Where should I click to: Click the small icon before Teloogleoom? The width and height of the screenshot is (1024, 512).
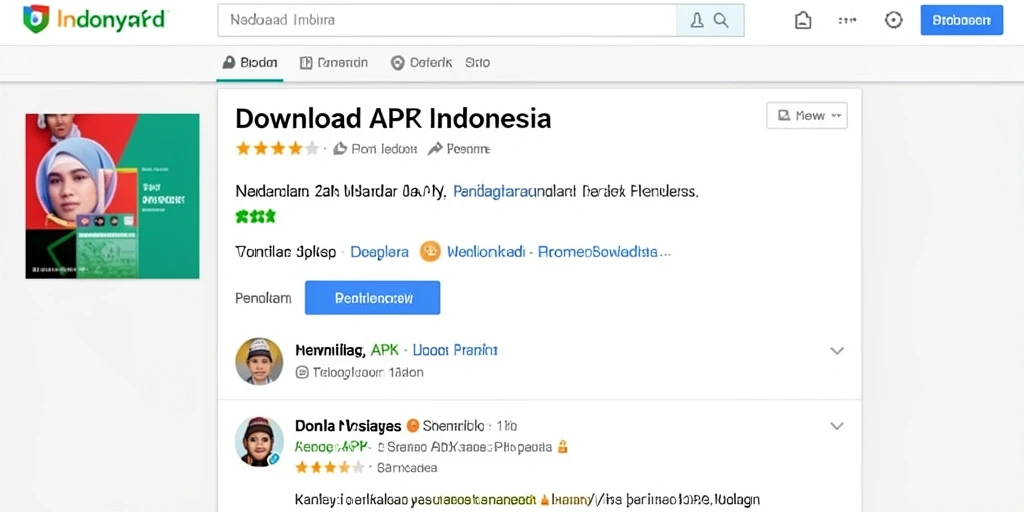(x=302, y=373)
